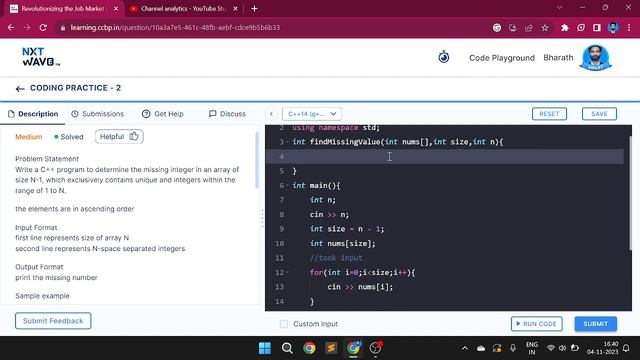Image resolution: width=640 pixels, height=360 pixels.
Task: Open Windows taskbar search
Action: (x=287, y=348)
